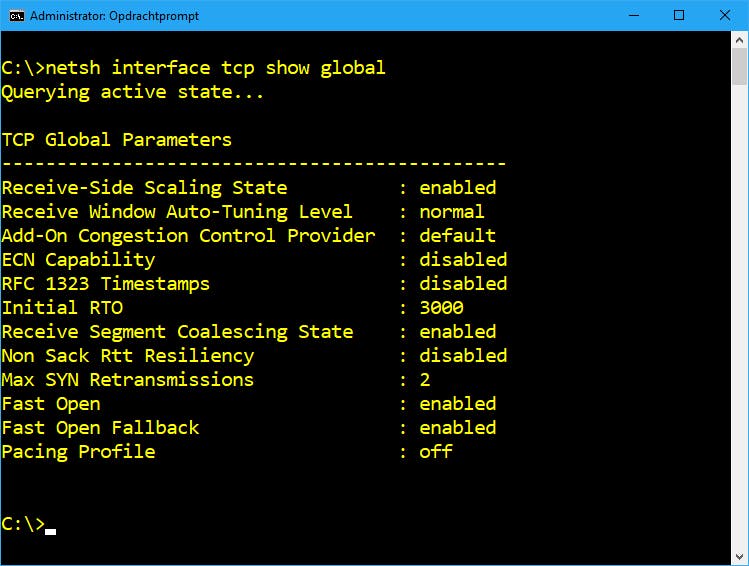Click the Initial RTO value 3000
The width and height of the screenshot is (749, 566).
tap(441, 308)
